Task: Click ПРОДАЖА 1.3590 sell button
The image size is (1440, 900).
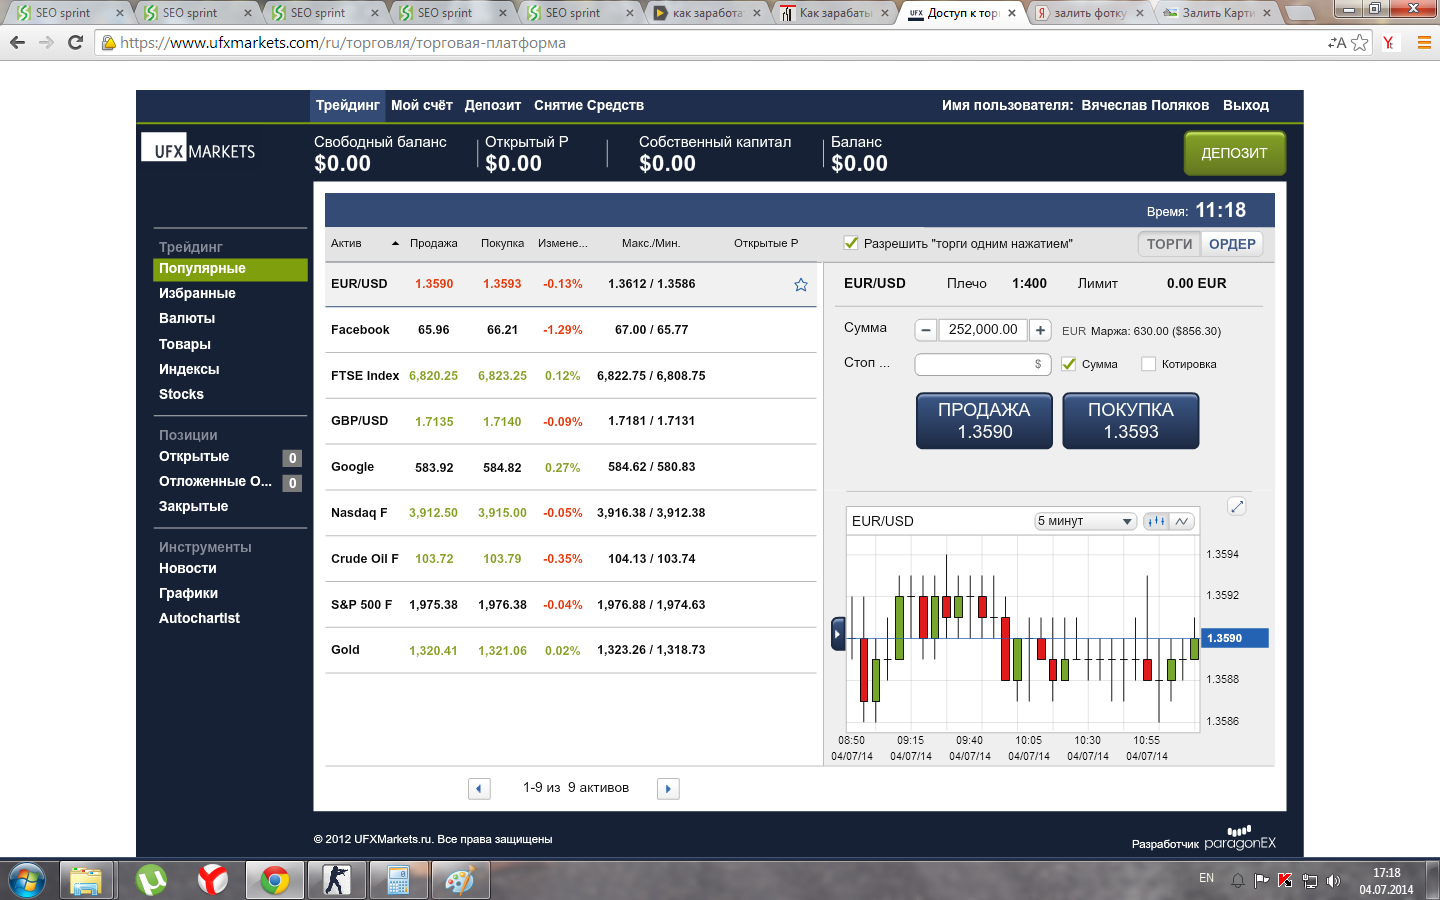Action: [984, 421]
